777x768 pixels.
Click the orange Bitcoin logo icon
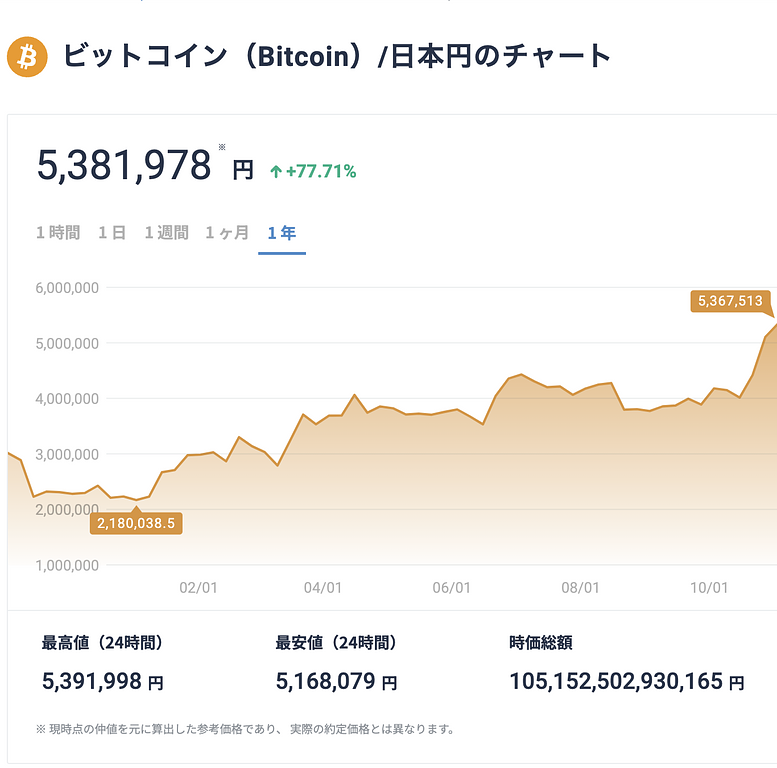[x=27, y=57]
